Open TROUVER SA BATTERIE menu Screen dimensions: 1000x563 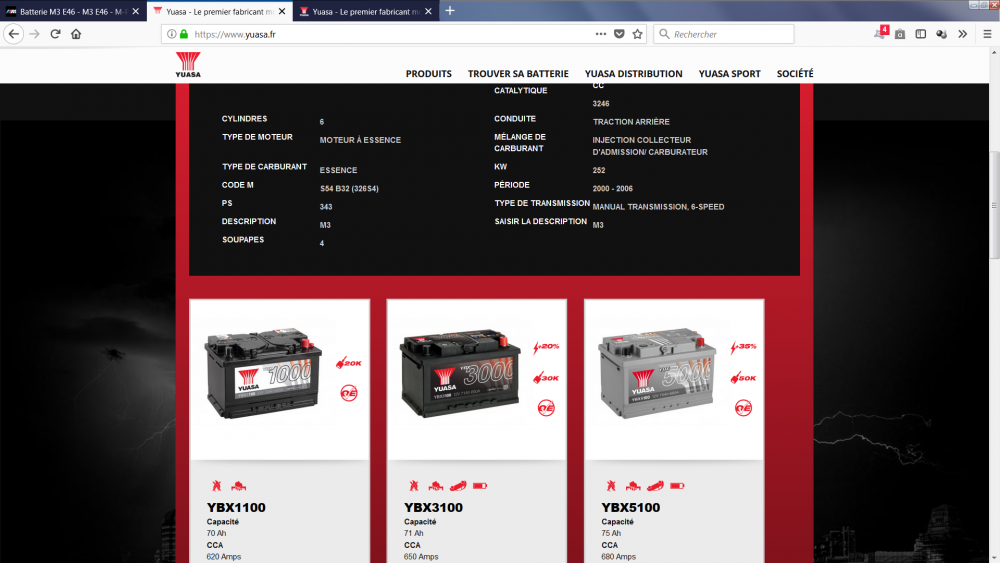[x=518, y=74]
